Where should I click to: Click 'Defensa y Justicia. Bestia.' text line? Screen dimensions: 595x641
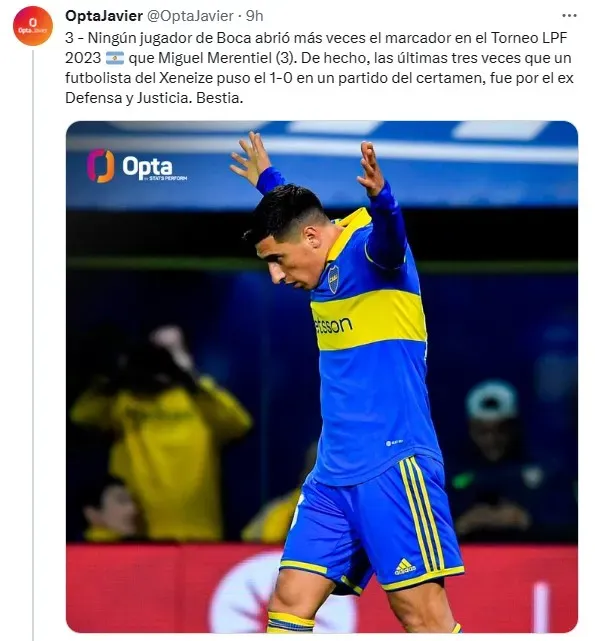pyautogui.click(x=154, y=98)
